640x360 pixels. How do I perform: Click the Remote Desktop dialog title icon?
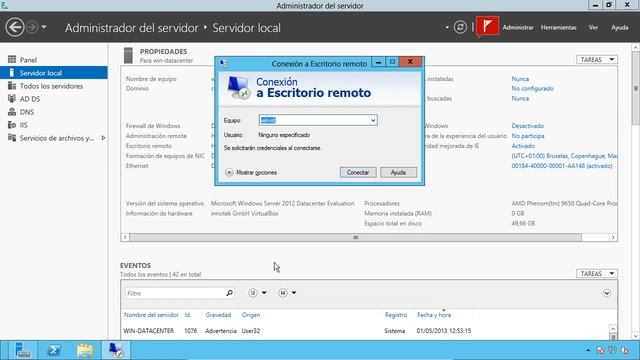(224, 64)
